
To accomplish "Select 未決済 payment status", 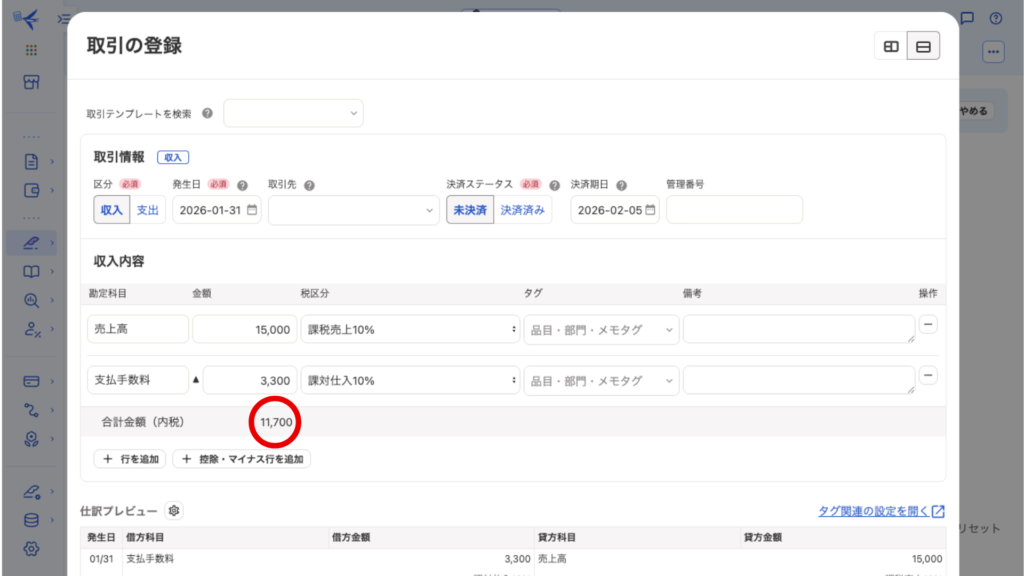I will [x=469, y=210].
